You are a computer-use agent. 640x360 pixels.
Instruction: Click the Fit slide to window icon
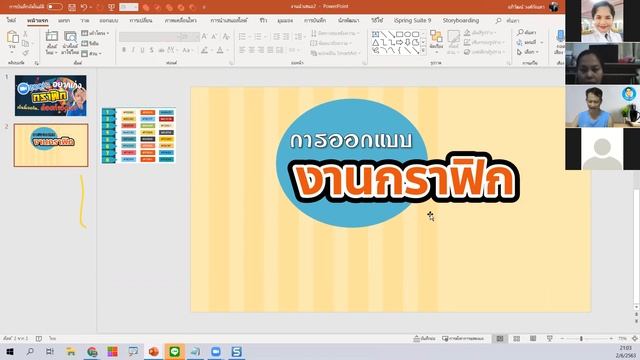pyautogui.click(x=635, y=339)
